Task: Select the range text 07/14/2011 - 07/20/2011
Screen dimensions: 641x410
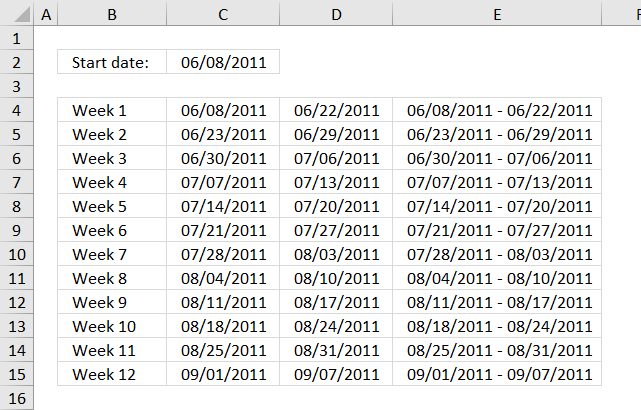Action: pyautogui.click(x=500, y=206)
